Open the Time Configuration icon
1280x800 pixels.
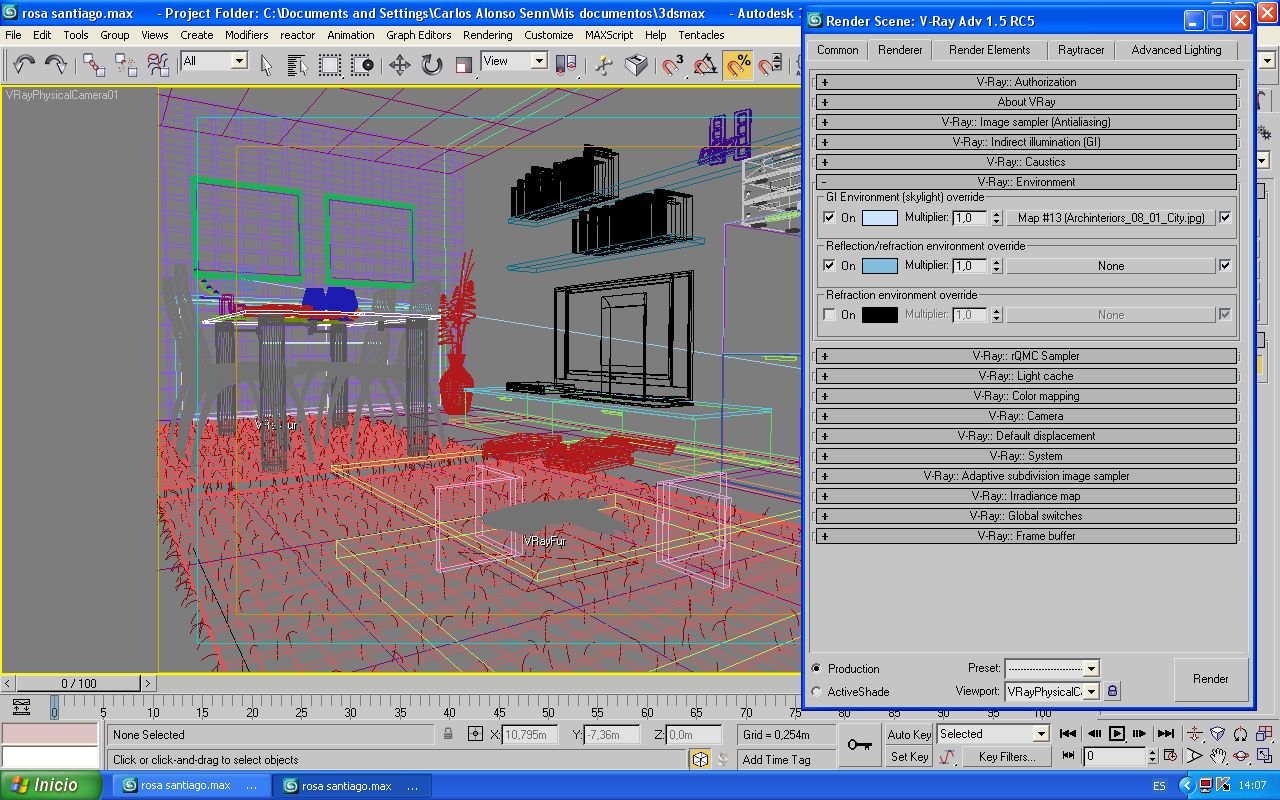[1172, 756]
